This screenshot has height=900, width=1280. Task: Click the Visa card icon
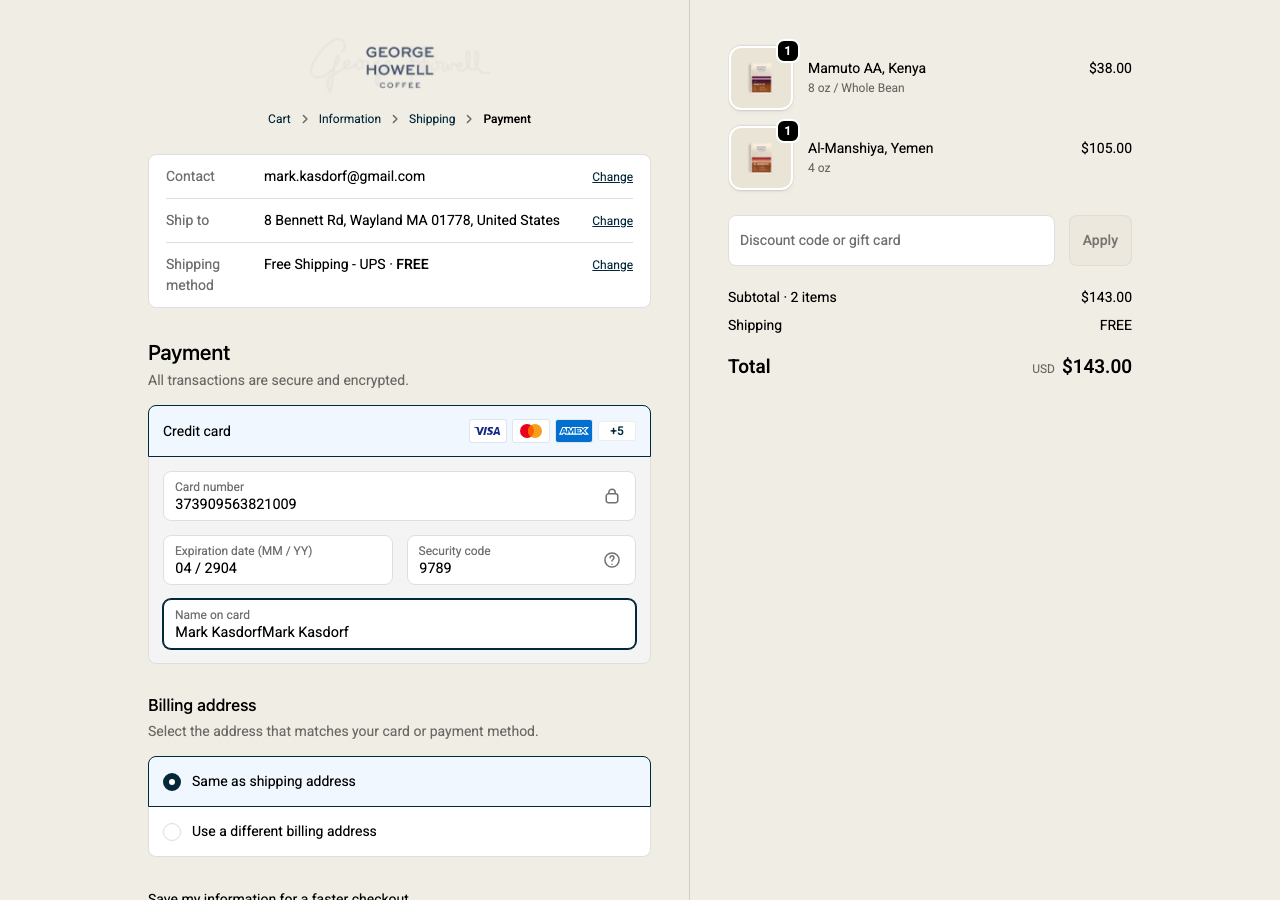tap(488, 431)
